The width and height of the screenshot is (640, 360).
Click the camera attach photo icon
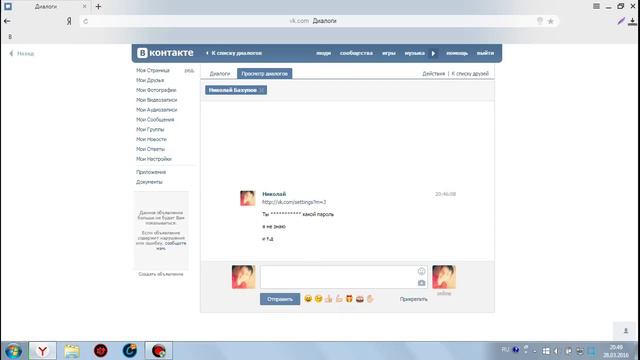point(422,283)
